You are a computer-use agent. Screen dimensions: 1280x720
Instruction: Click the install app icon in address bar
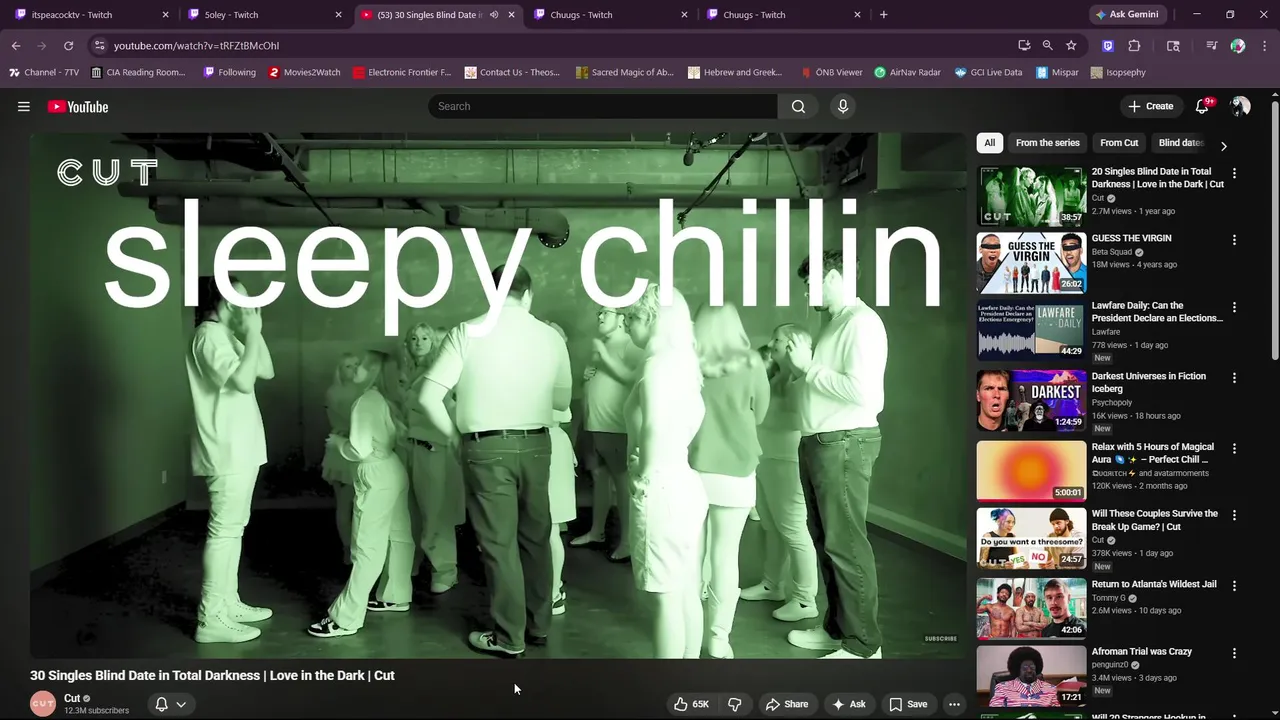(x=1024, y=45)
